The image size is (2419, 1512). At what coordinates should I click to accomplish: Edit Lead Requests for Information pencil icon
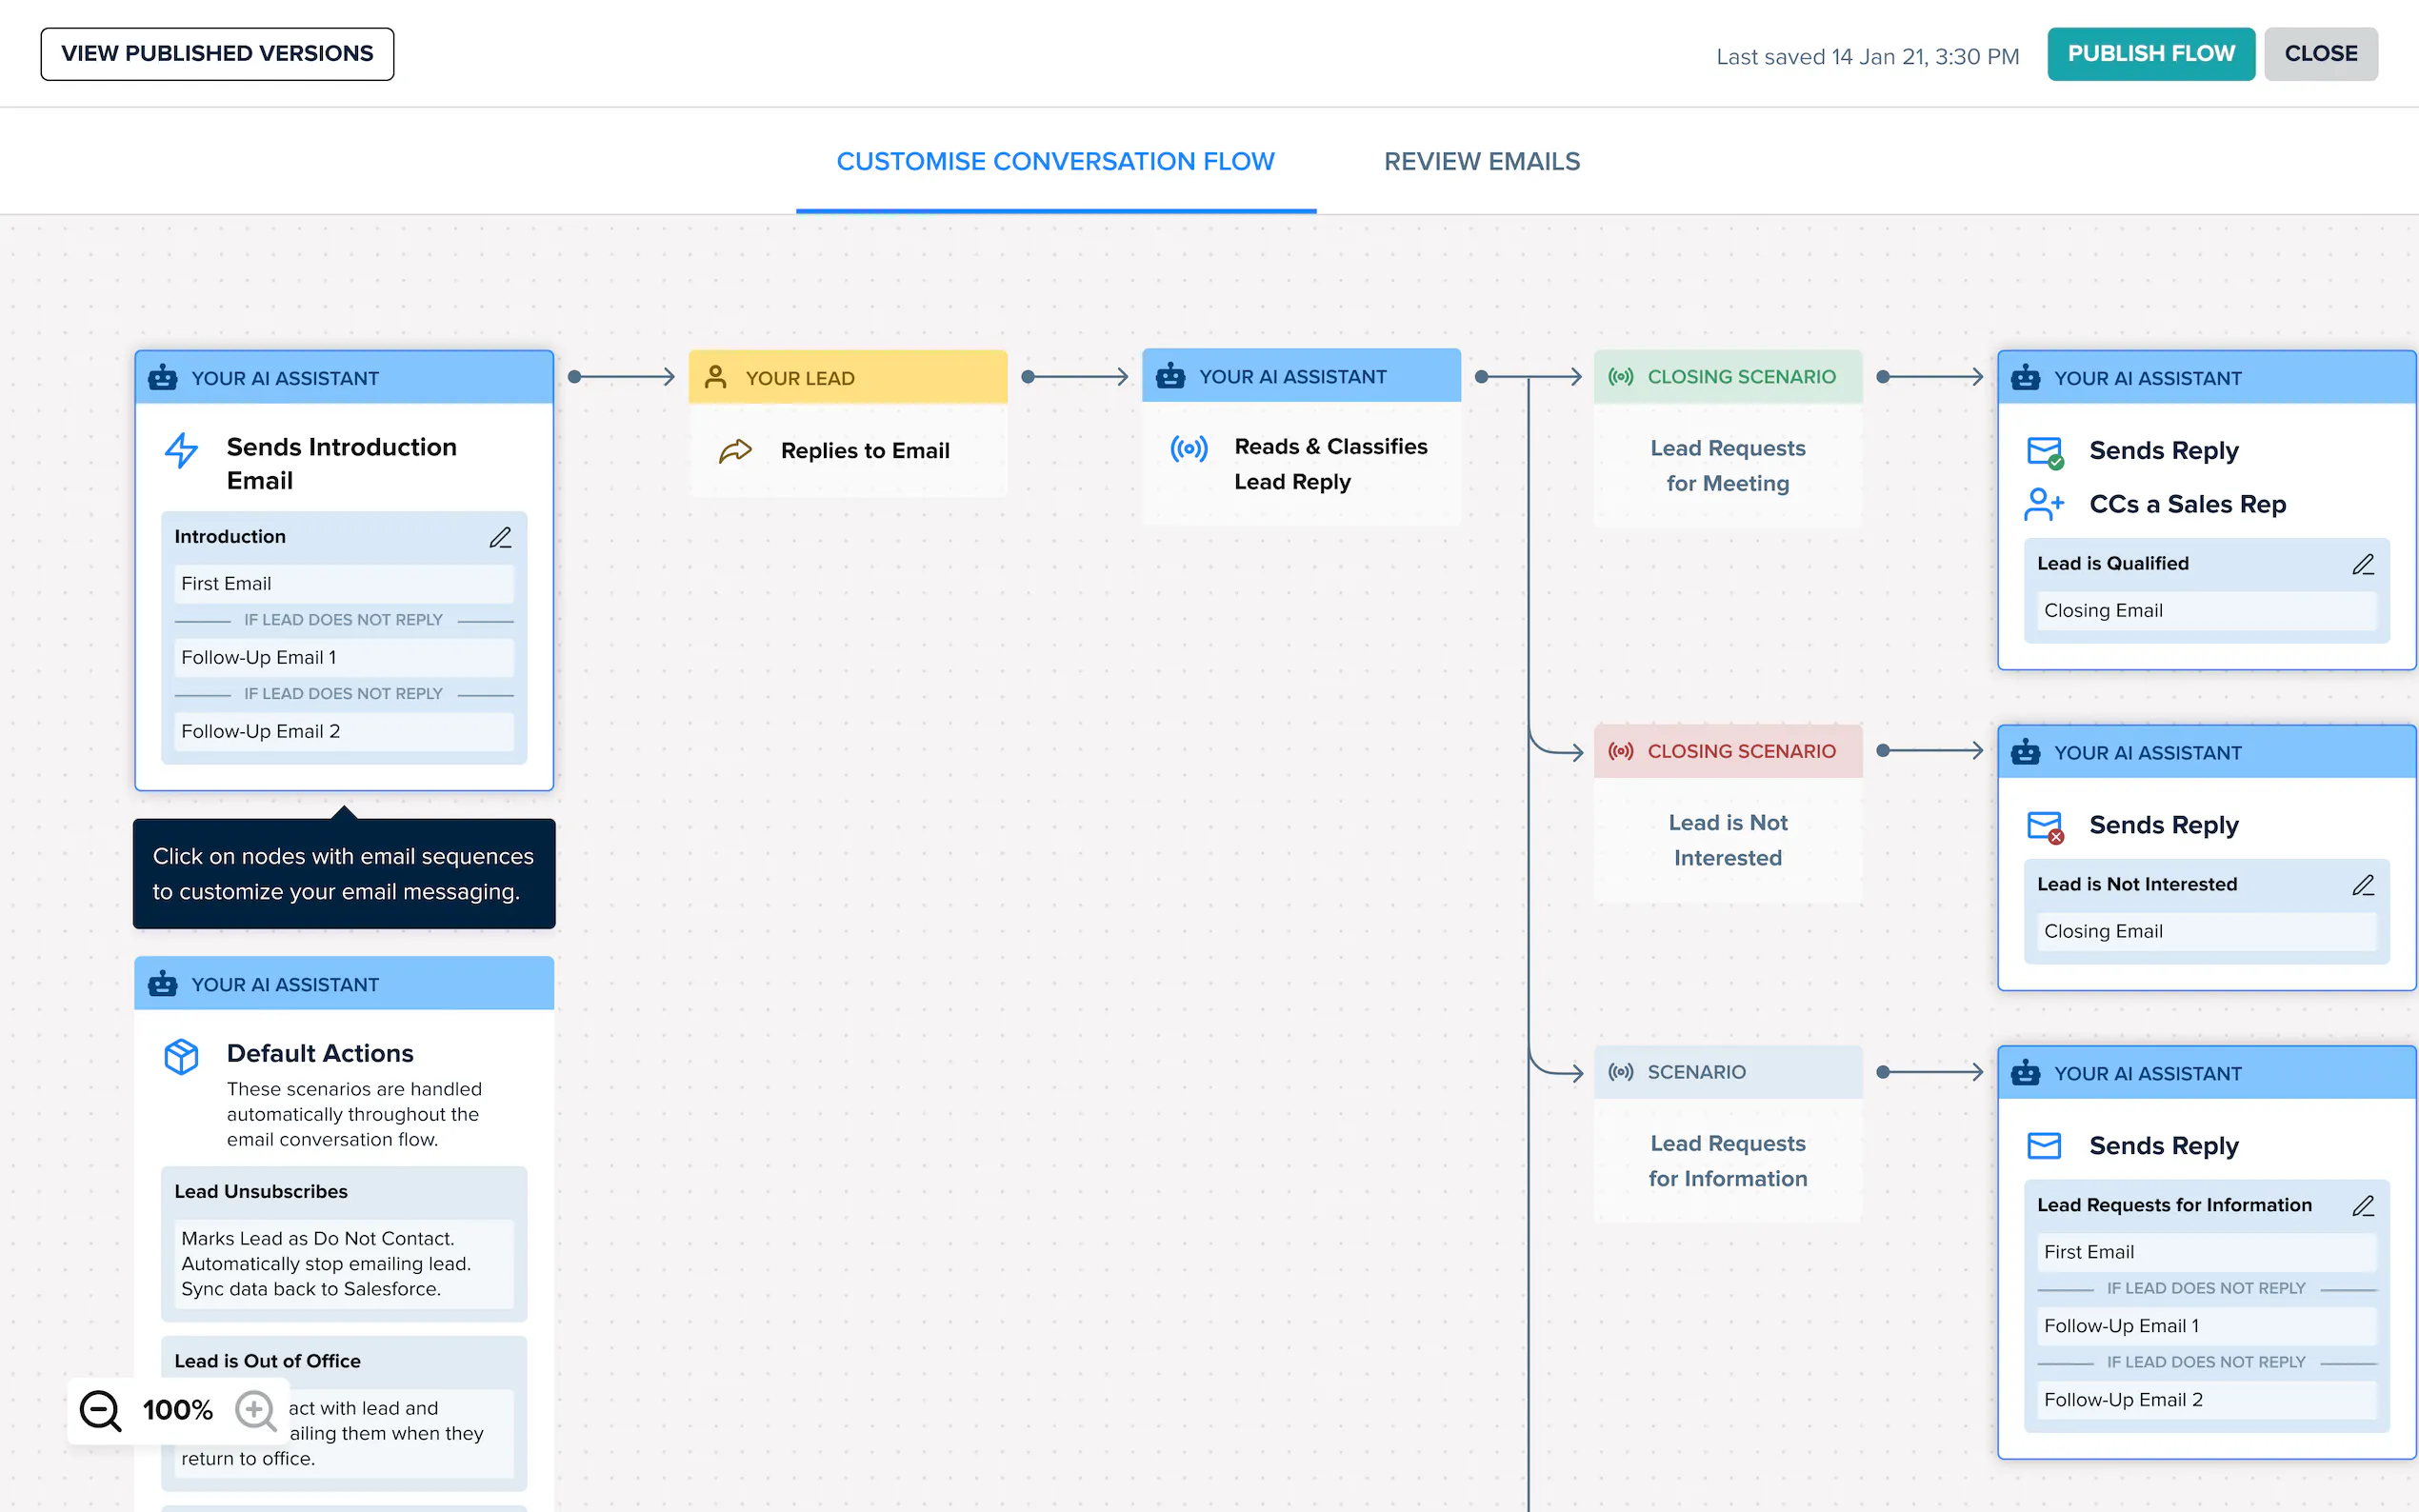point(2362,1206)
